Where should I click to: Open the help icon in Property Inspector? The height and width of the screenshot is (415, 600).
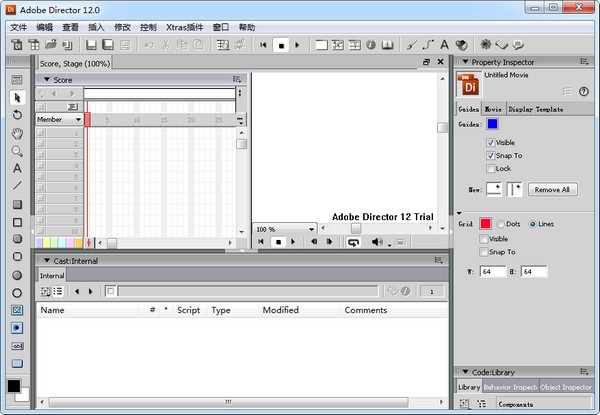click(583, 91)
